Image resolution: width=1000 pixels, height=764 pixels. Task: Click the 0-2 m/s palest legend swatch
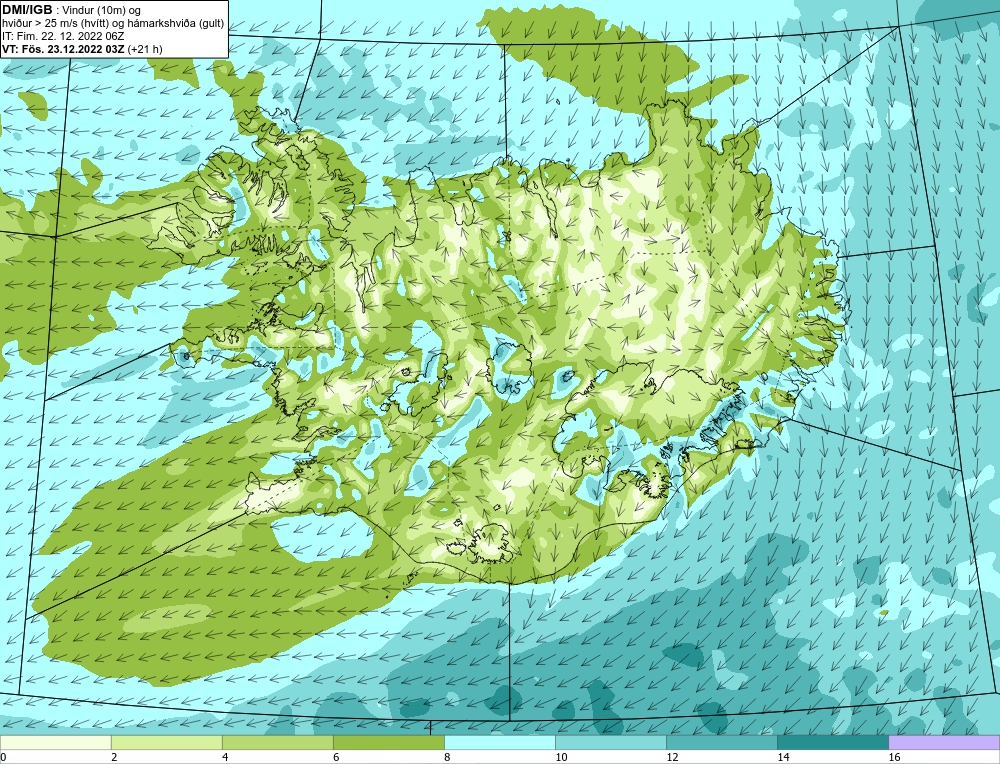pos(55,742)
